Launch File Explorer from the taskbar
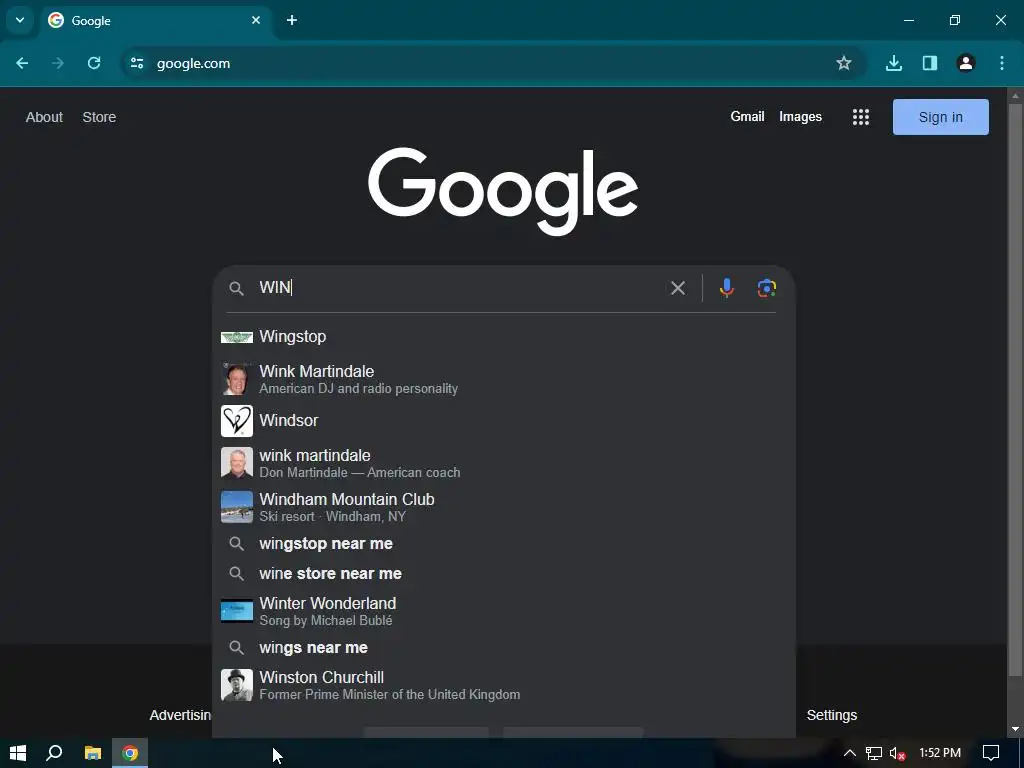Viewport: 1024px width, 768px height. pyautogui.click(x=93, y=753)
